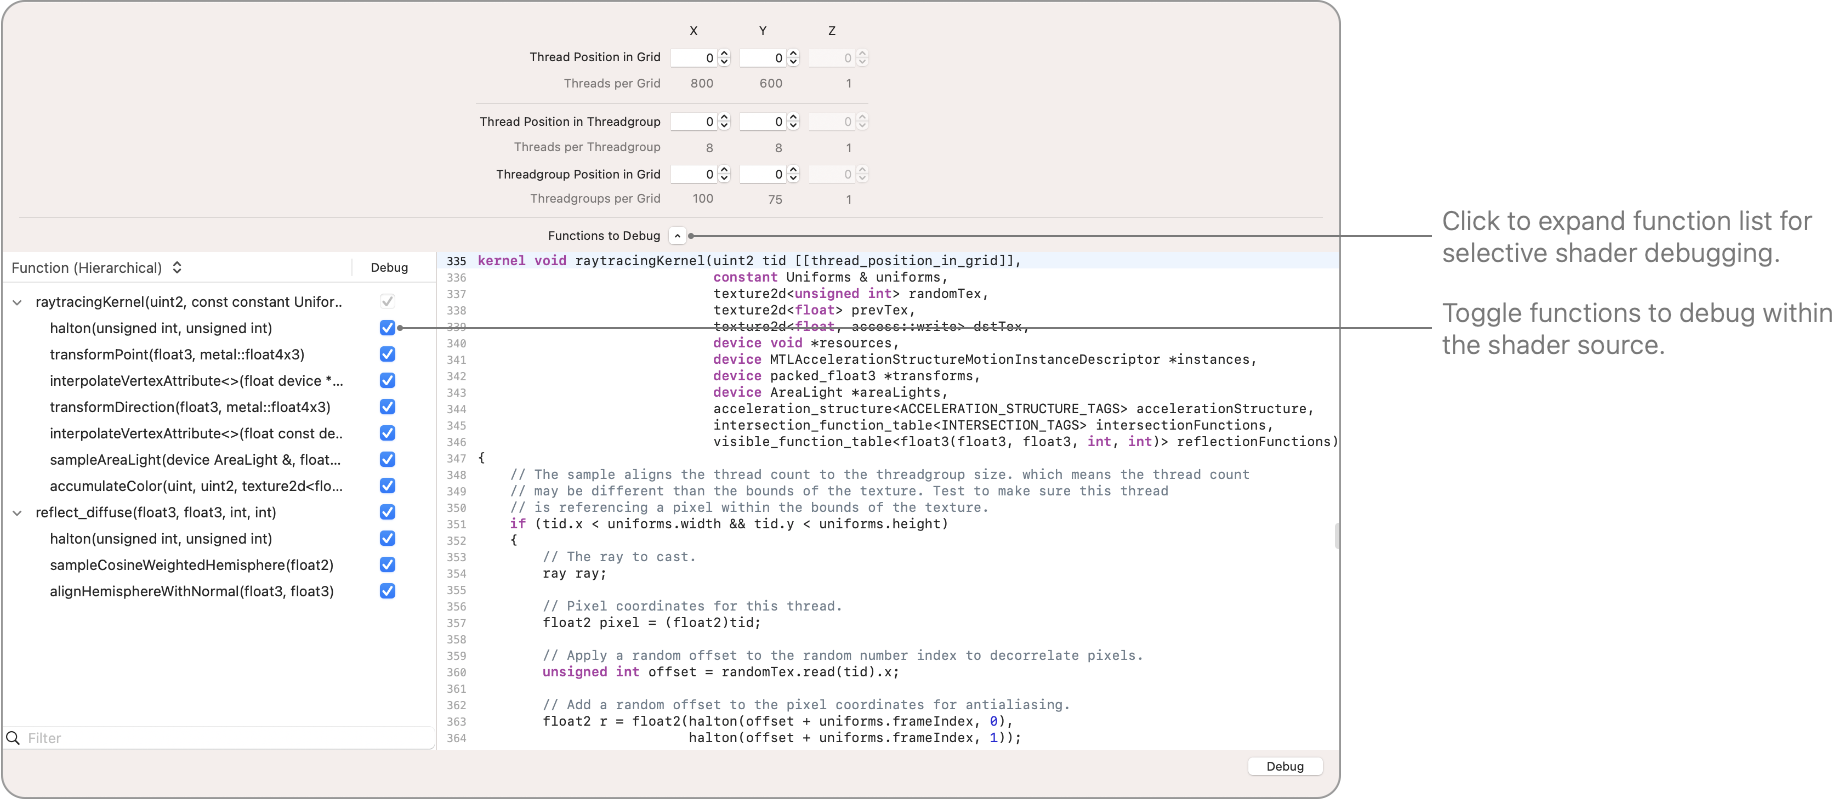Click the Thread Position in Grid X stepper
Screen dimensions: 1840x800
tap(724, 58)
